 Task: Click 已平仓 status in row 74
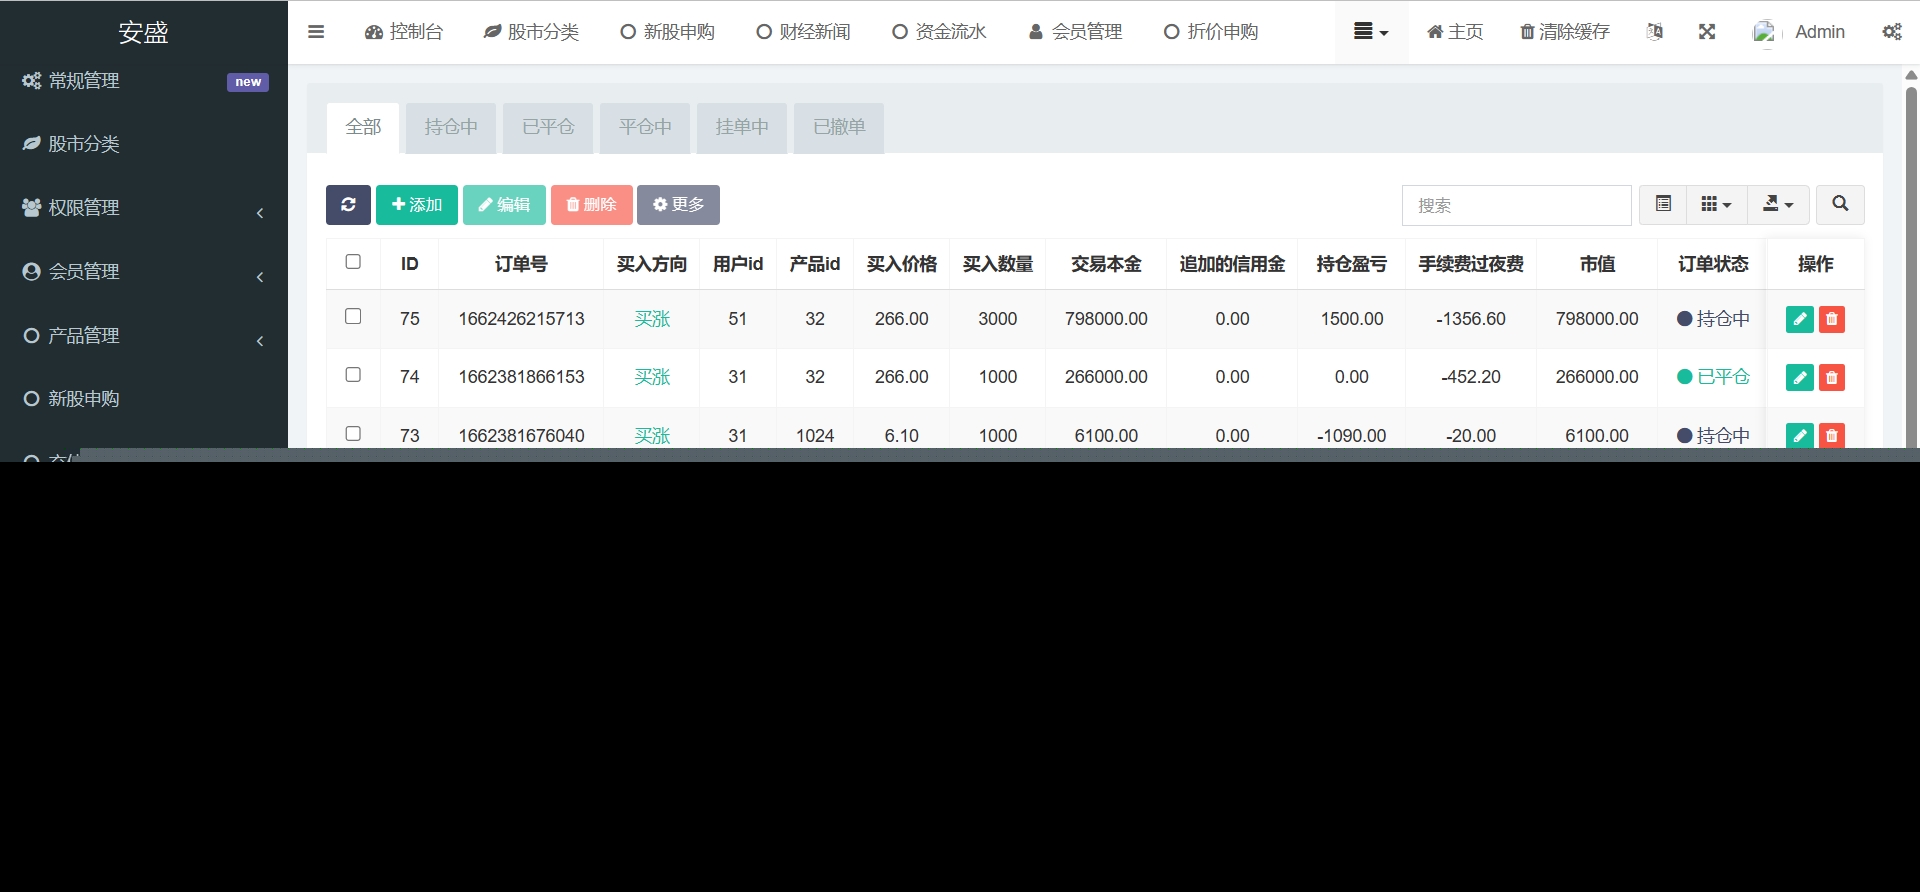(x=1713, y=377)
